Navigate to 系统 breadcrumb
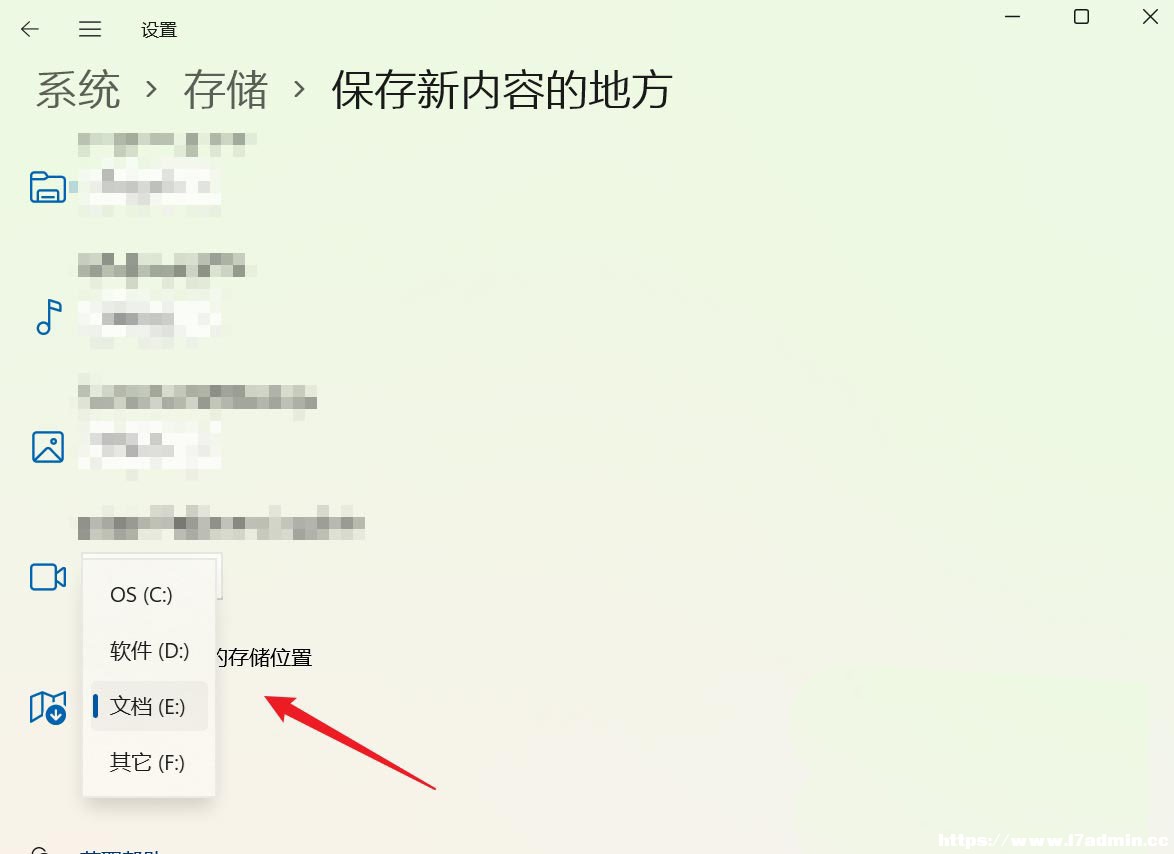 point(78,90)
